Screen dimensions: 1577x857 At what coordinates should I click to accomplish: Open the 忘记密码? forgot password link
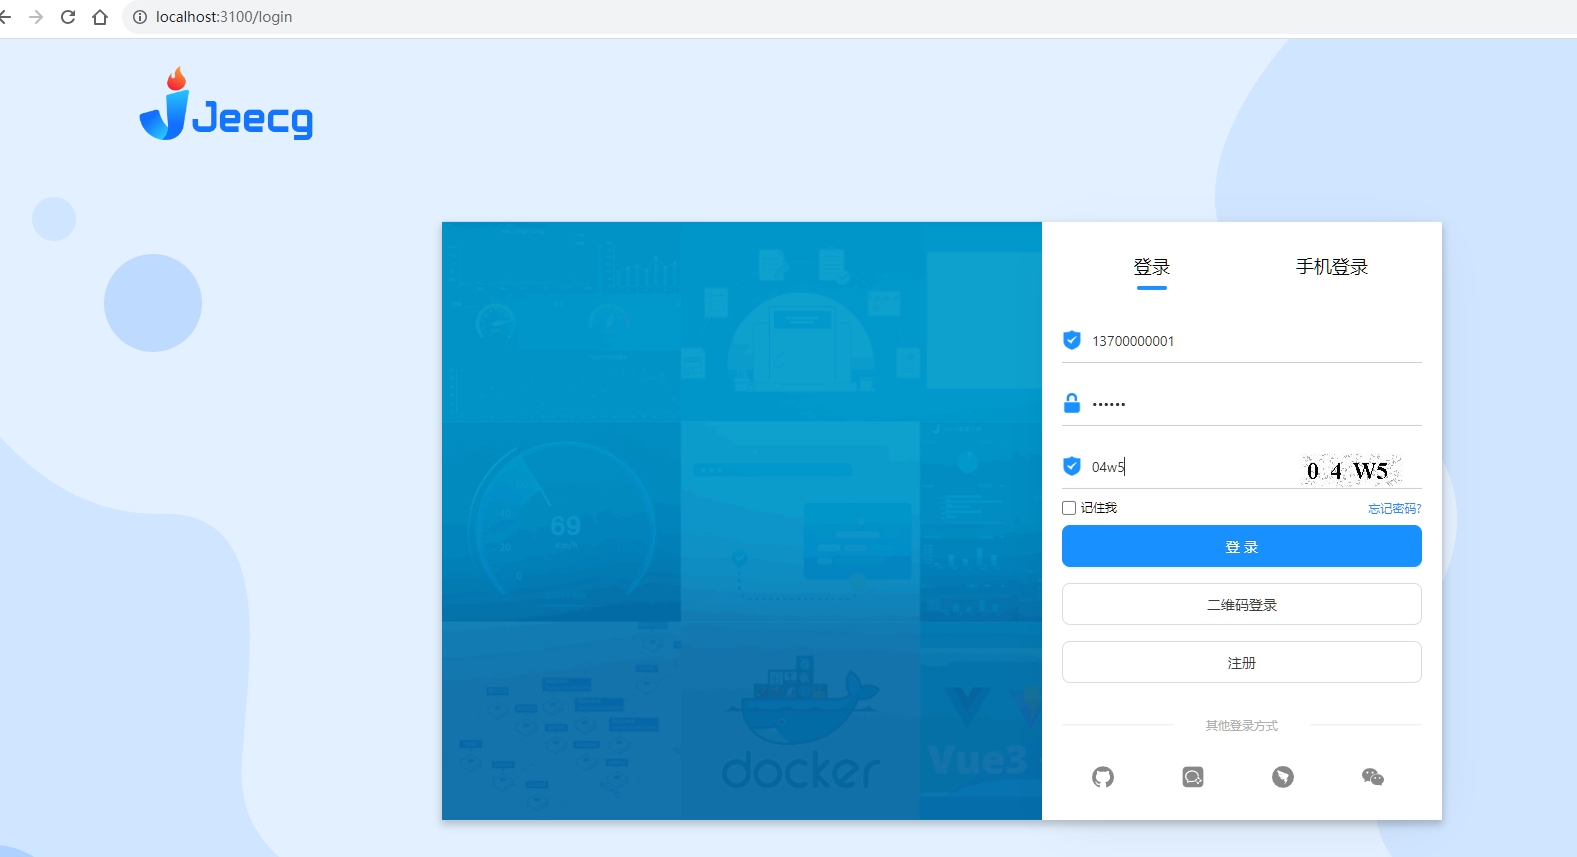[x=1394, y=509]
